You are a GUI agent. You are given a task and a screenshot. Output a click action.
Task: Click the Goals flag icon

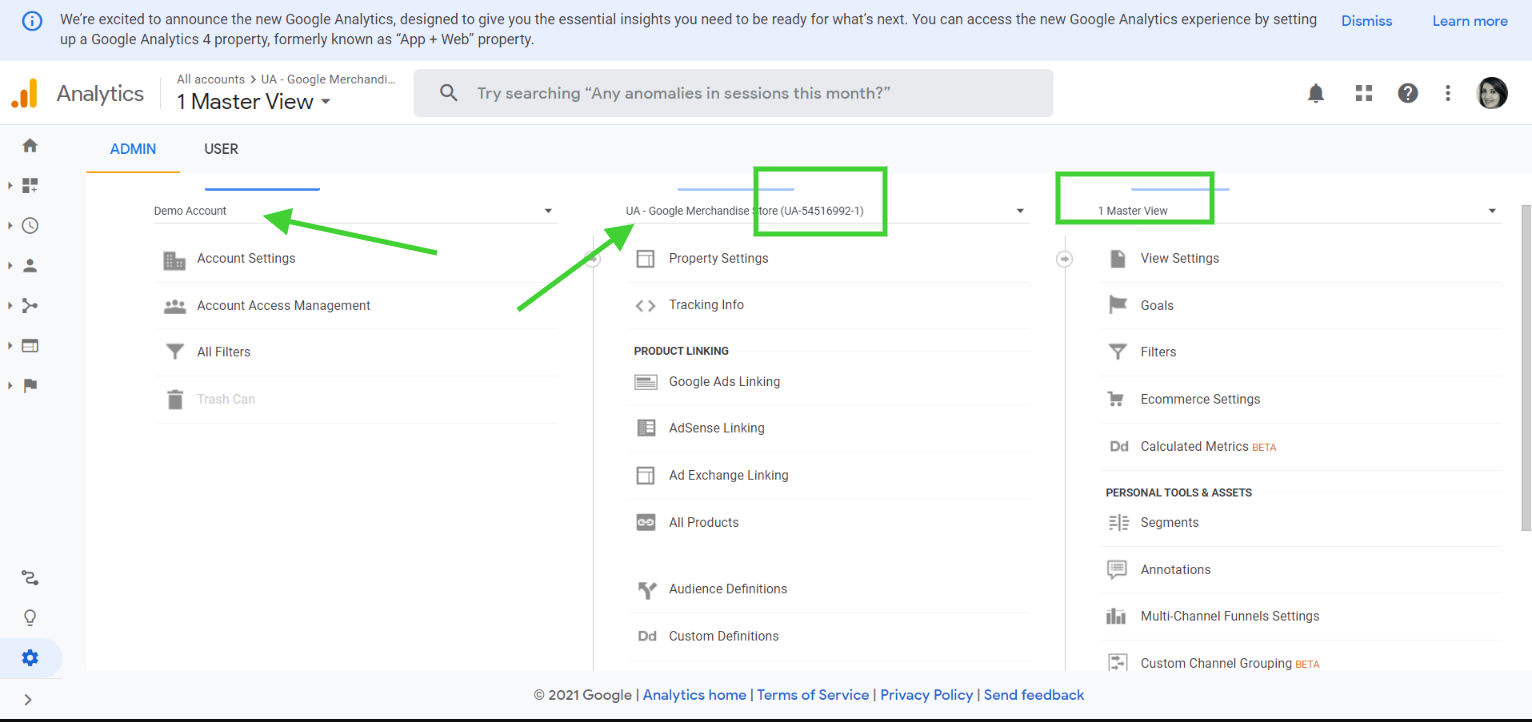click(1118, 305)
